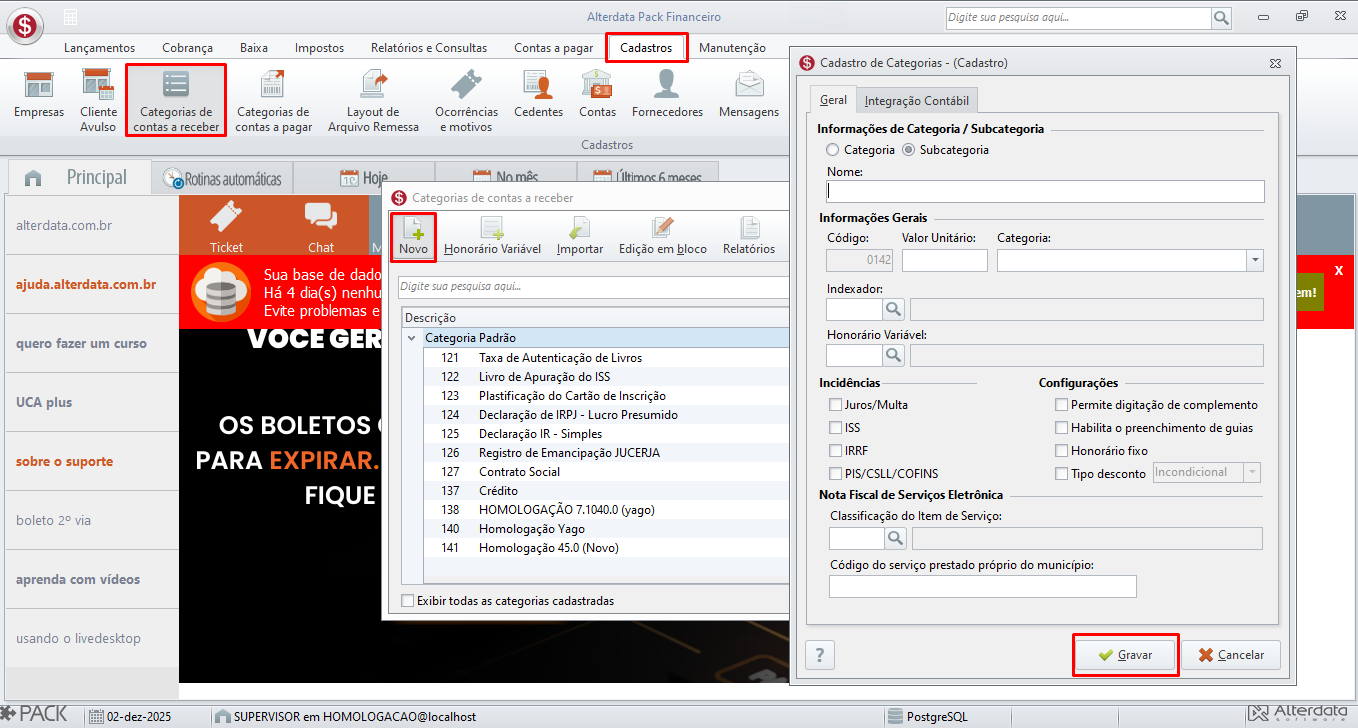Open the Relatórios e Consultas menu

[x=428, y=48]
